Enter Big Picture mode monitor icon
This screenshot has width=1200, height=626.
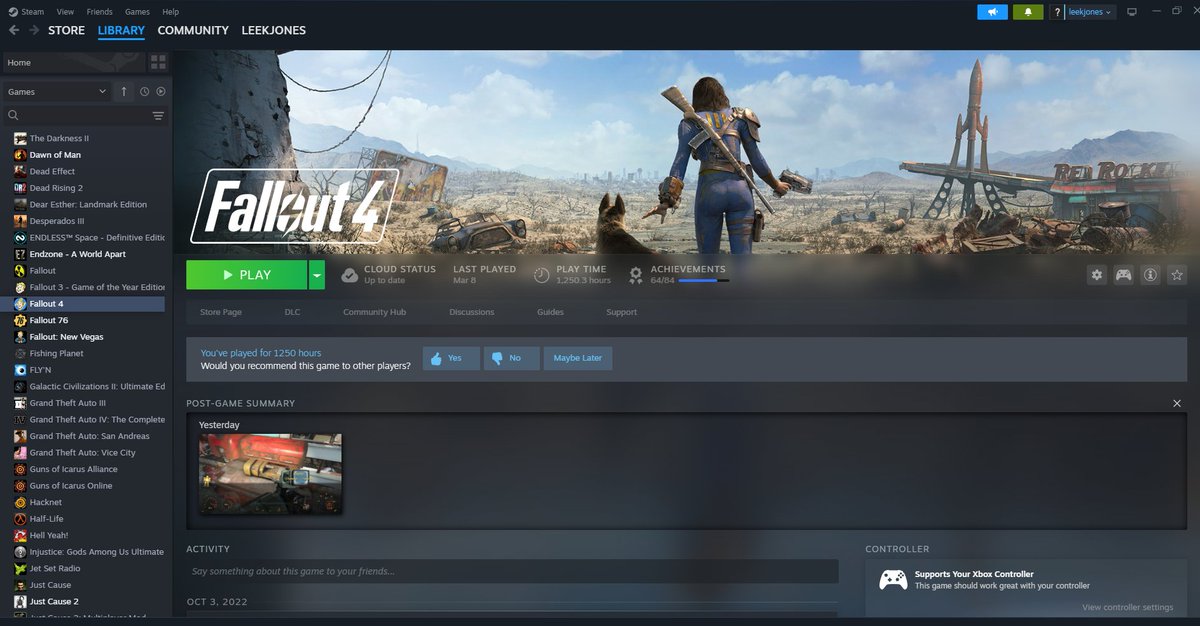click(1132, 12)
